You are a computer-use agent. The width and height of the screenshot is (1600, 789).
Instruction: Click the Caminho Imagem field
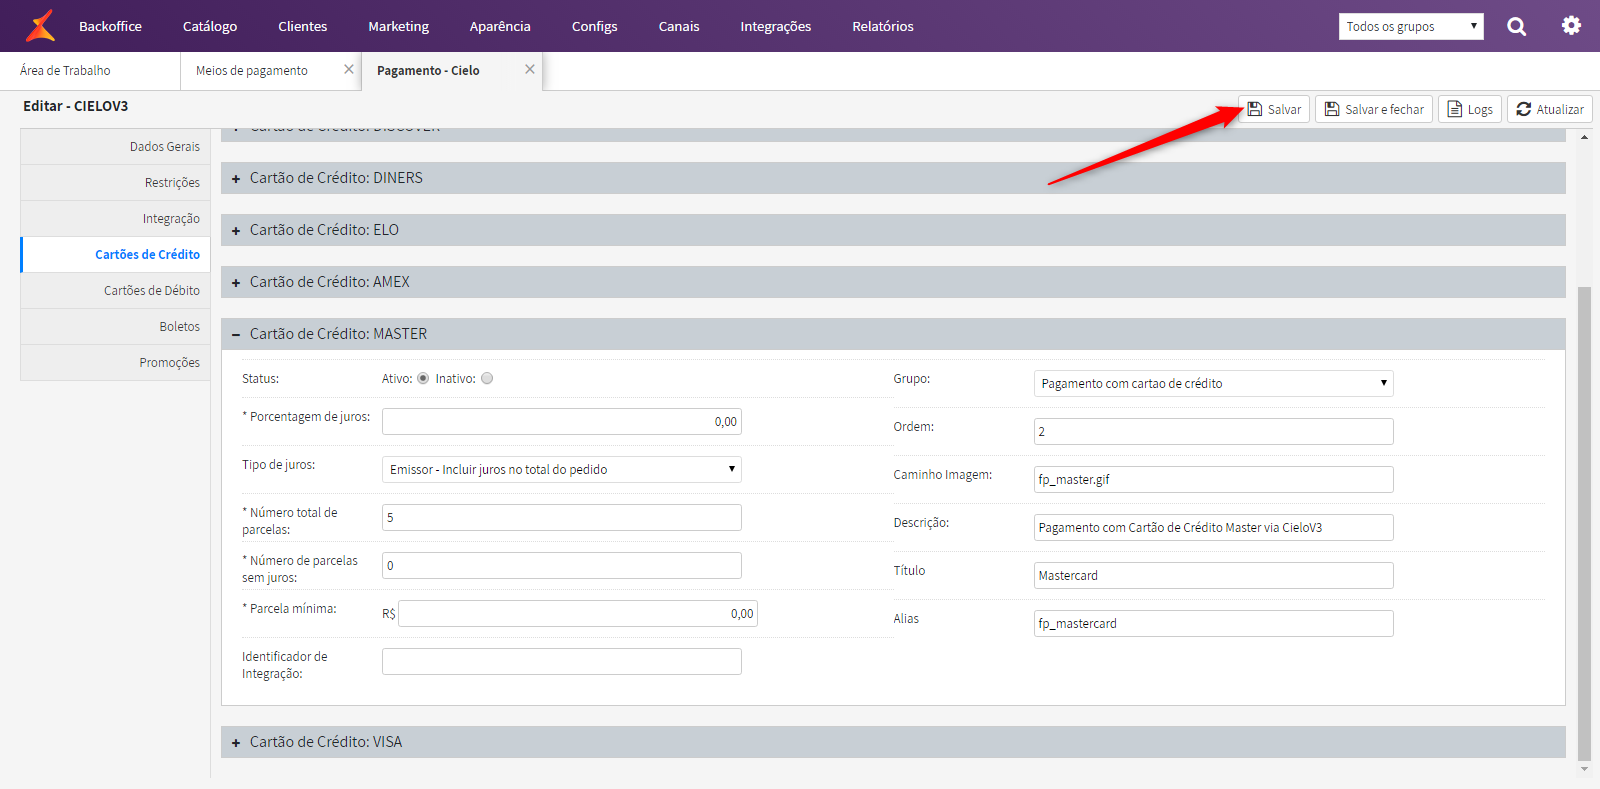[1214, 479]
